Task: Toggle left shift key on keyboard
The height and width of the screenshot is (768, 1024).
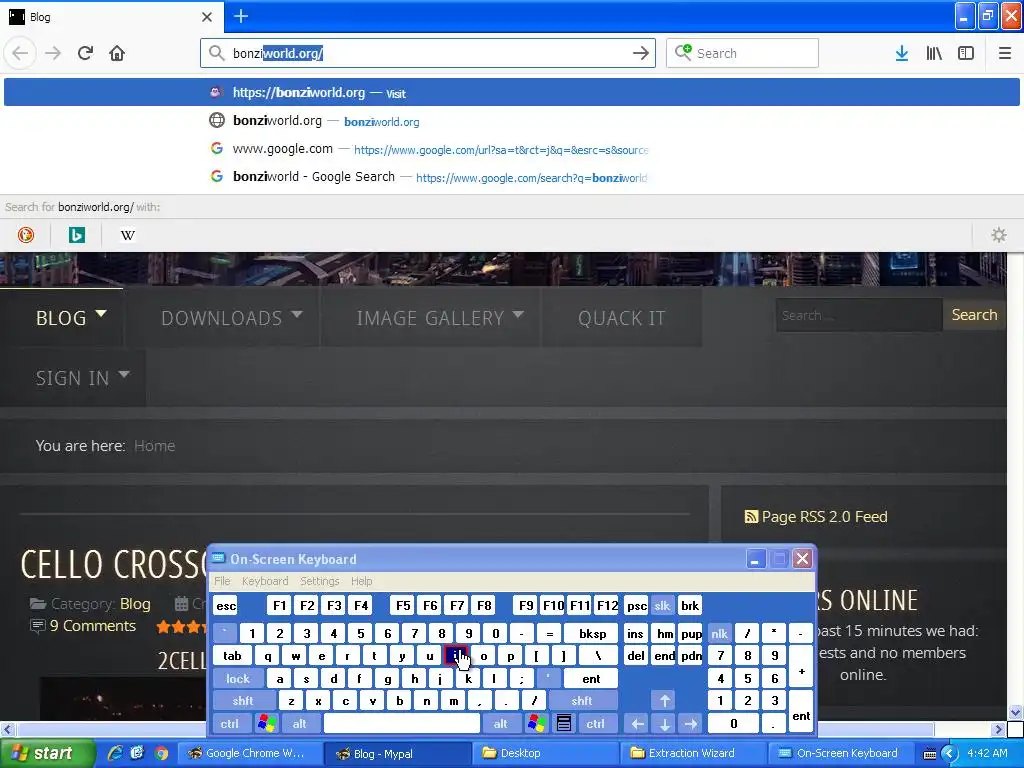Action: click(x=243, y=701)
